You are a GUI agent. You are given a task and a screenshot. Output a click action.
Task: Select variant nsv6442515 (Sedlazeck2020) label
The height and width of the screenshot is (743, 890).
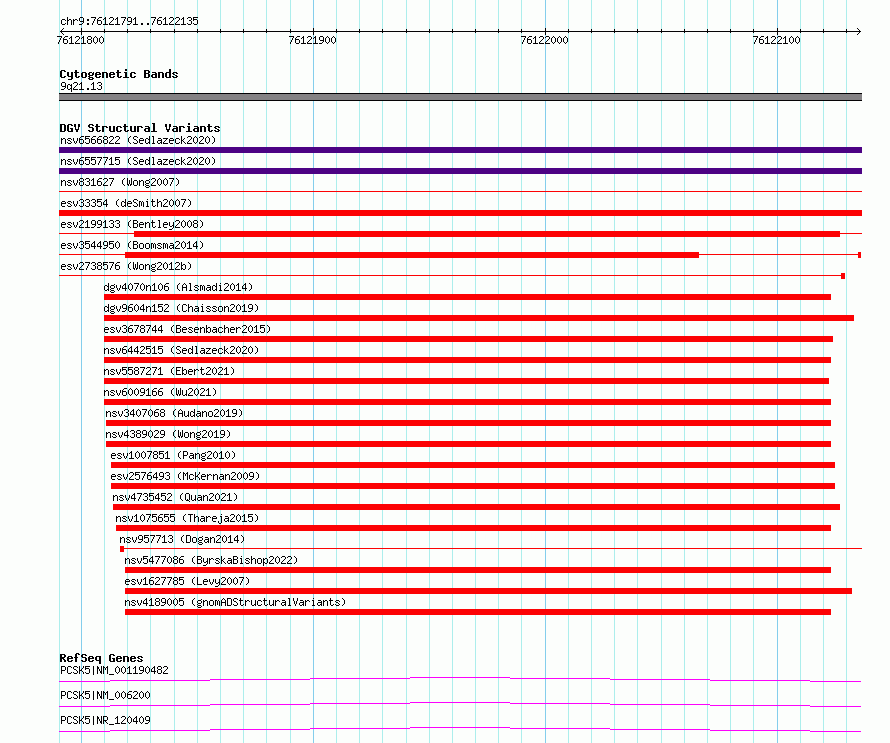pos(181,350)
